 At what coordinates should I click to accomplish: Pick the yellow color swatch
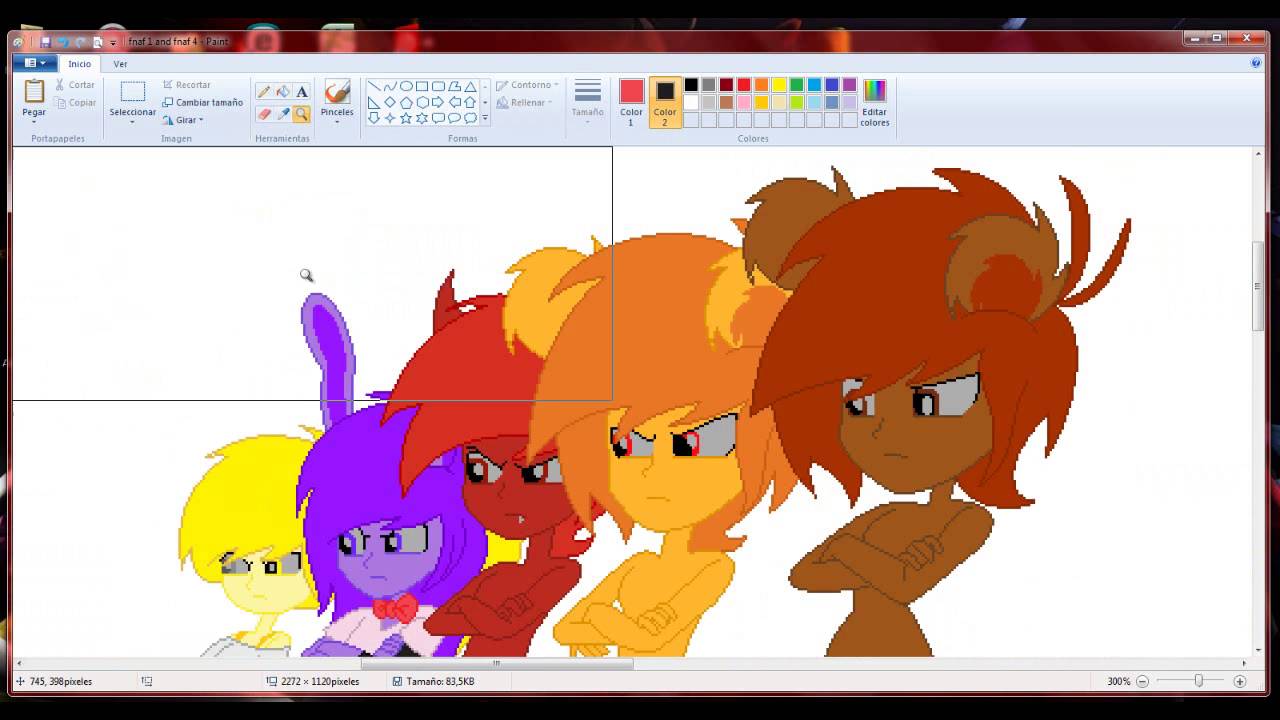pos(779,85)
